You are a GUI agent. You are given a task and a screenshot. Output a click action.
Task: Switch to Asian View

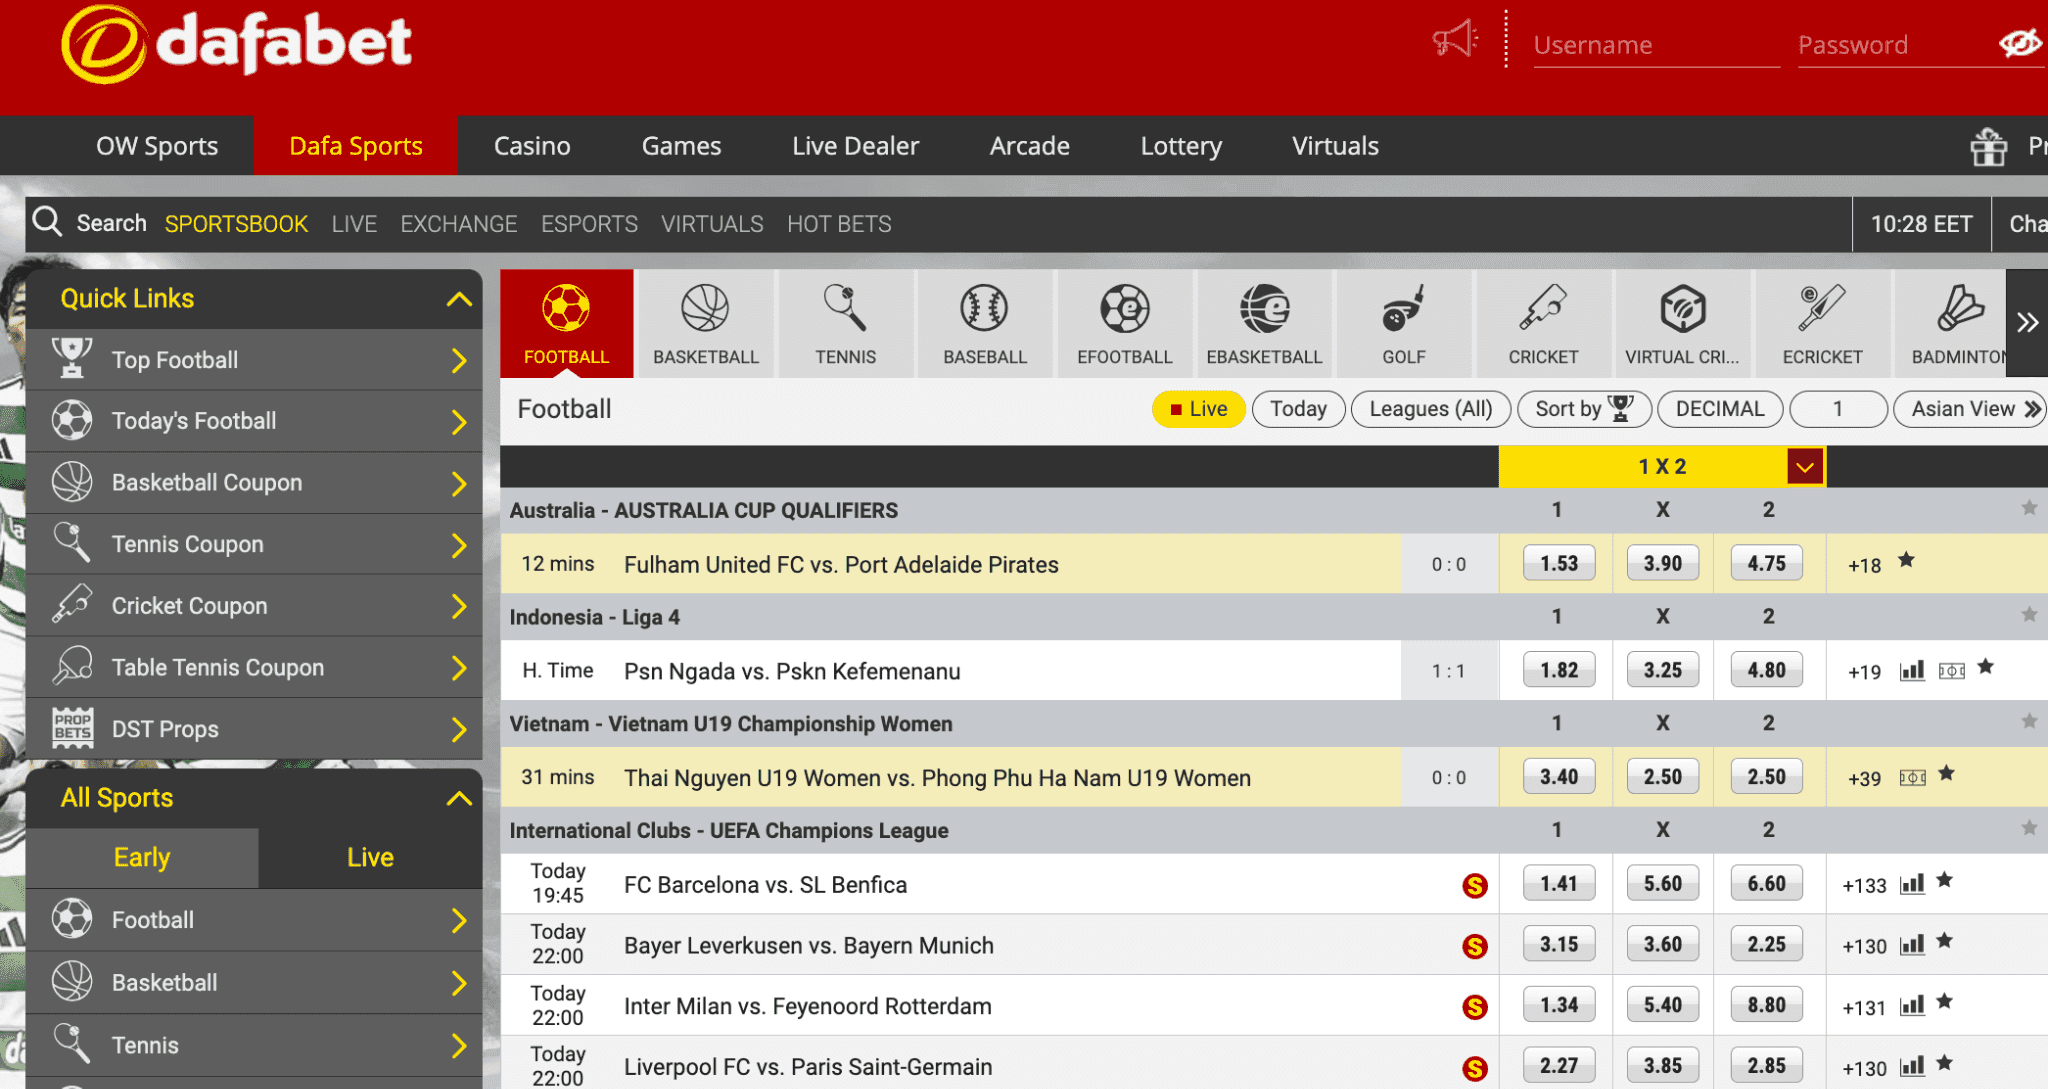point(1969,409)
